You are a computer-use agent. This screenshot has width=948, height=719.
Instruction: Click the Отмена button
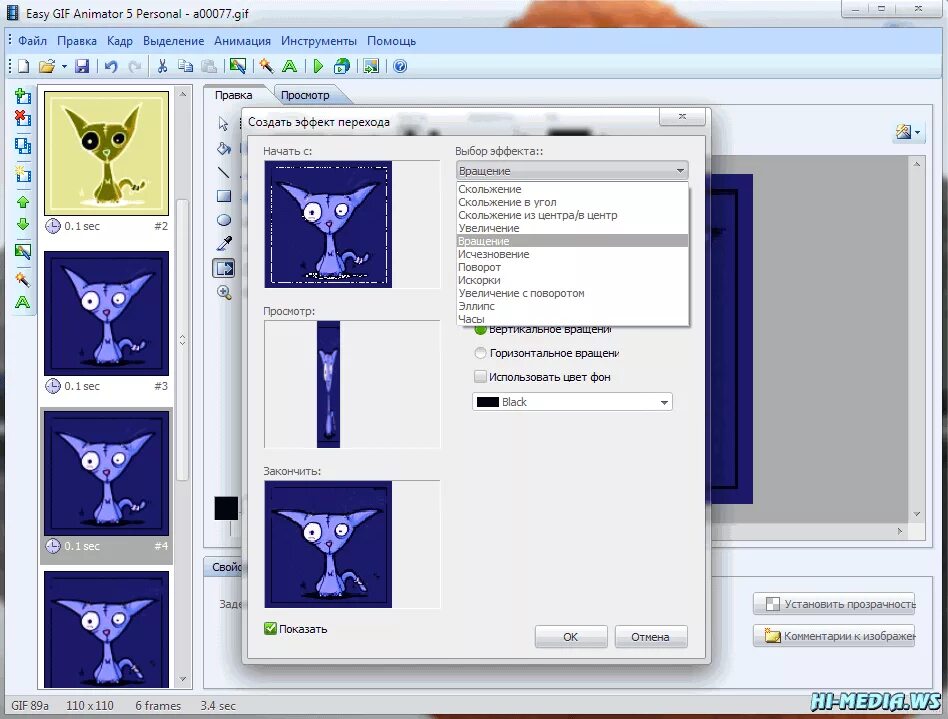[x=651, y=637]
